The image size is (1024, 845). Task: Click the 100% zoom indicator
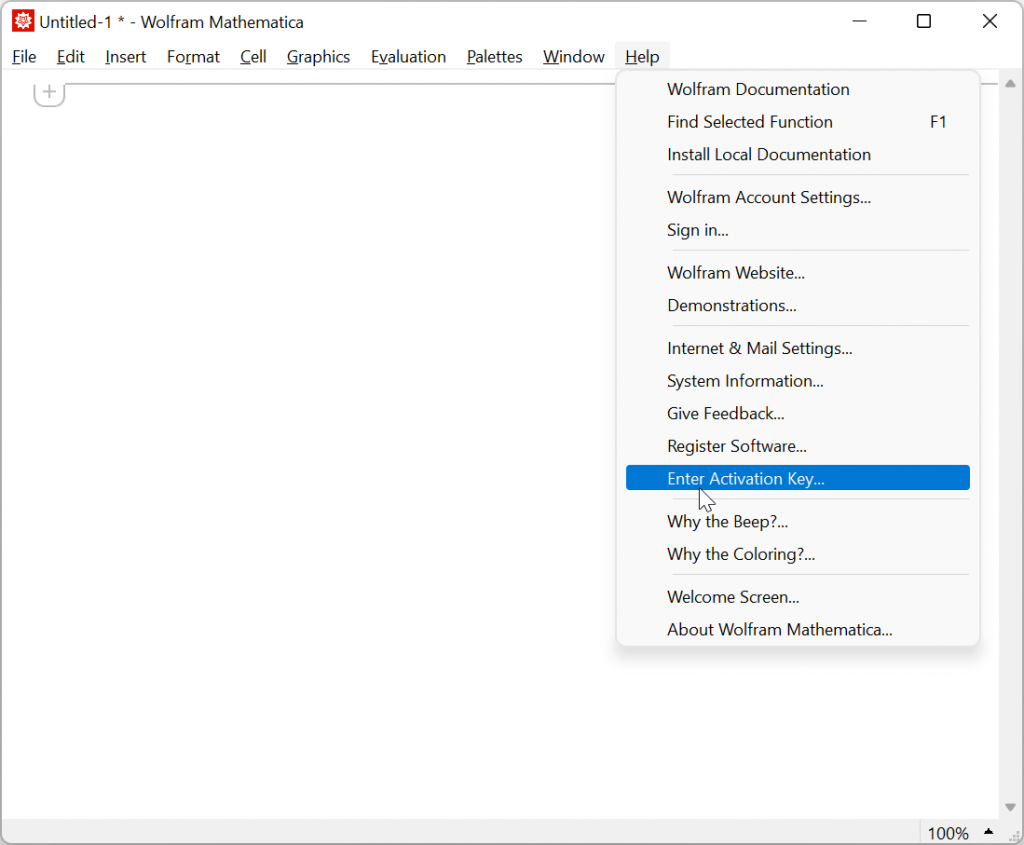pyautogui.click(x=947, y=832)
